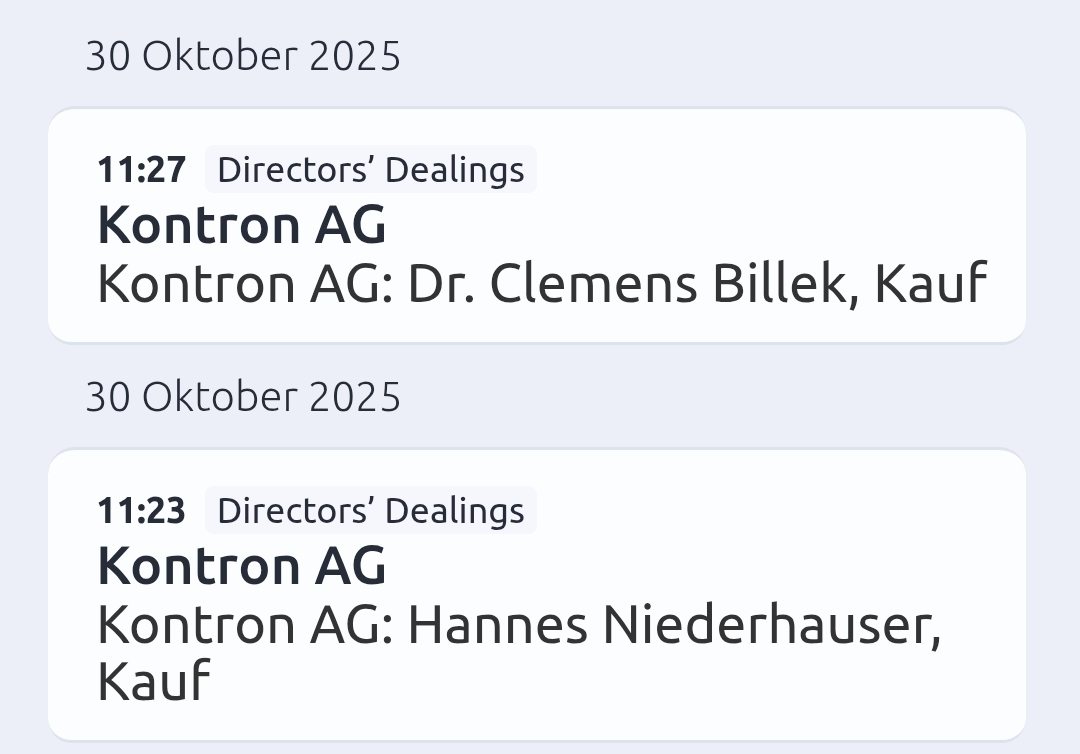Image resolution: width=1080 pixels, height=754 pixels.
Task: Click bold Kontron AG title in 11:27 card
Action: pyautogui.click(x=242, y=225)
